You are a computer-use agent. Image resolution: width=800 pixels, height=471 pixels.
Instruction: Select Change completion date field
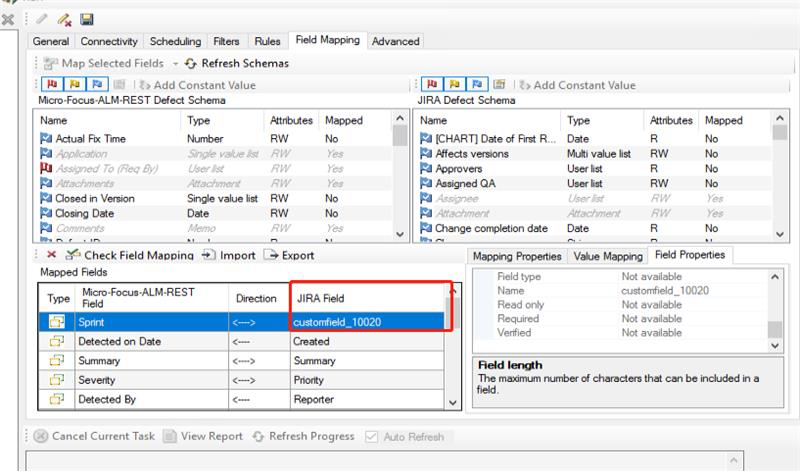594,228
